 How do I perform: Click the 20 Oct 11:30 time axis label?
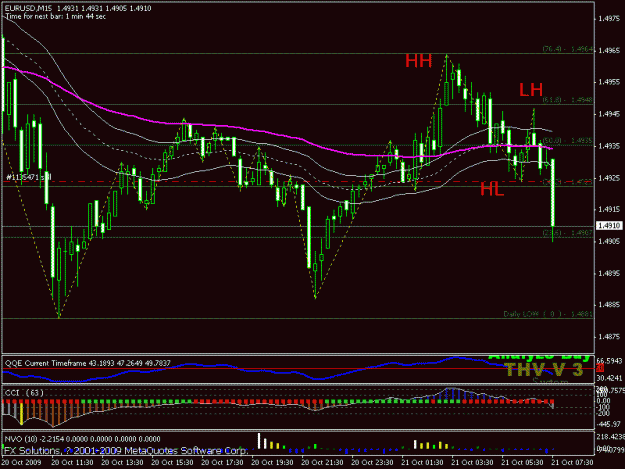click(x=72, y=463)
